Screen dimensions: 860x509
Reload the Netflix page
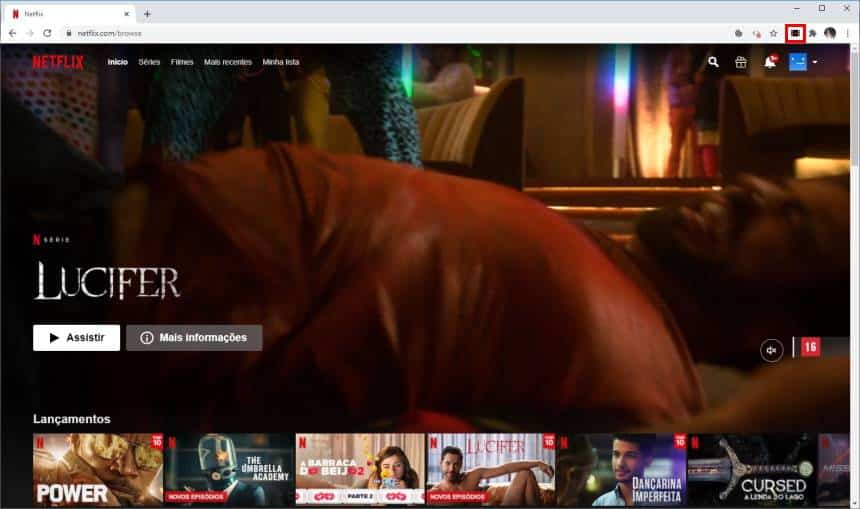[x=47, y=33]
